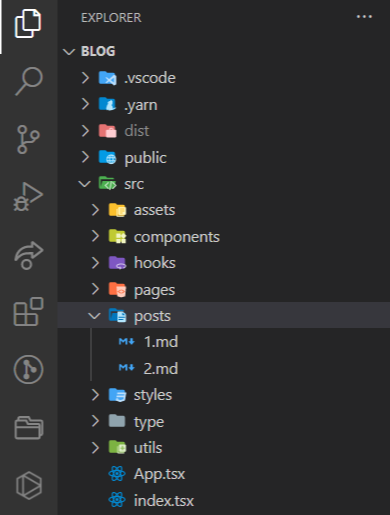This screenshot has width=390, height=515.
Task: Expand the styles folder chevron
Action: click(x=95, y=395)
